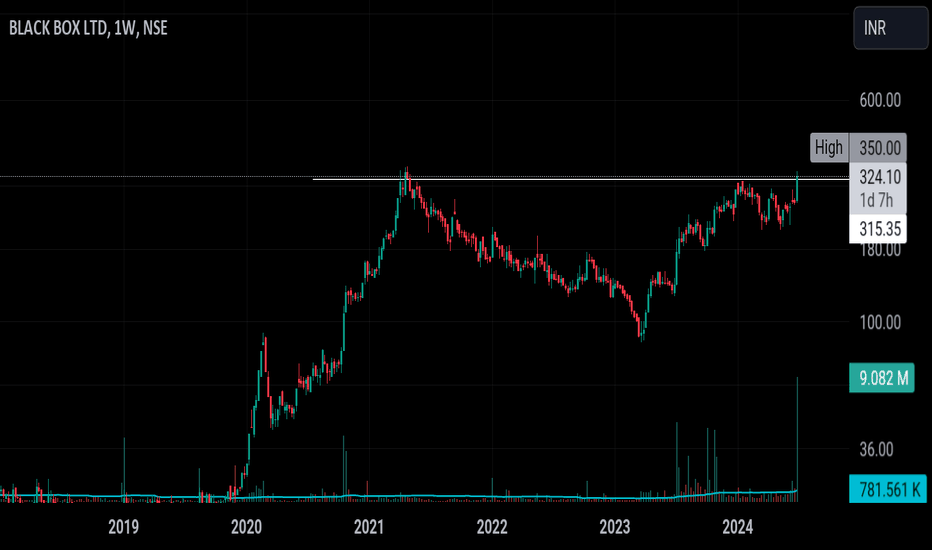Click the tallest latest volume bar
Image resolution: width=932 pixels, height=550 pixels.
pyautogui.click(x=797, y=439)
